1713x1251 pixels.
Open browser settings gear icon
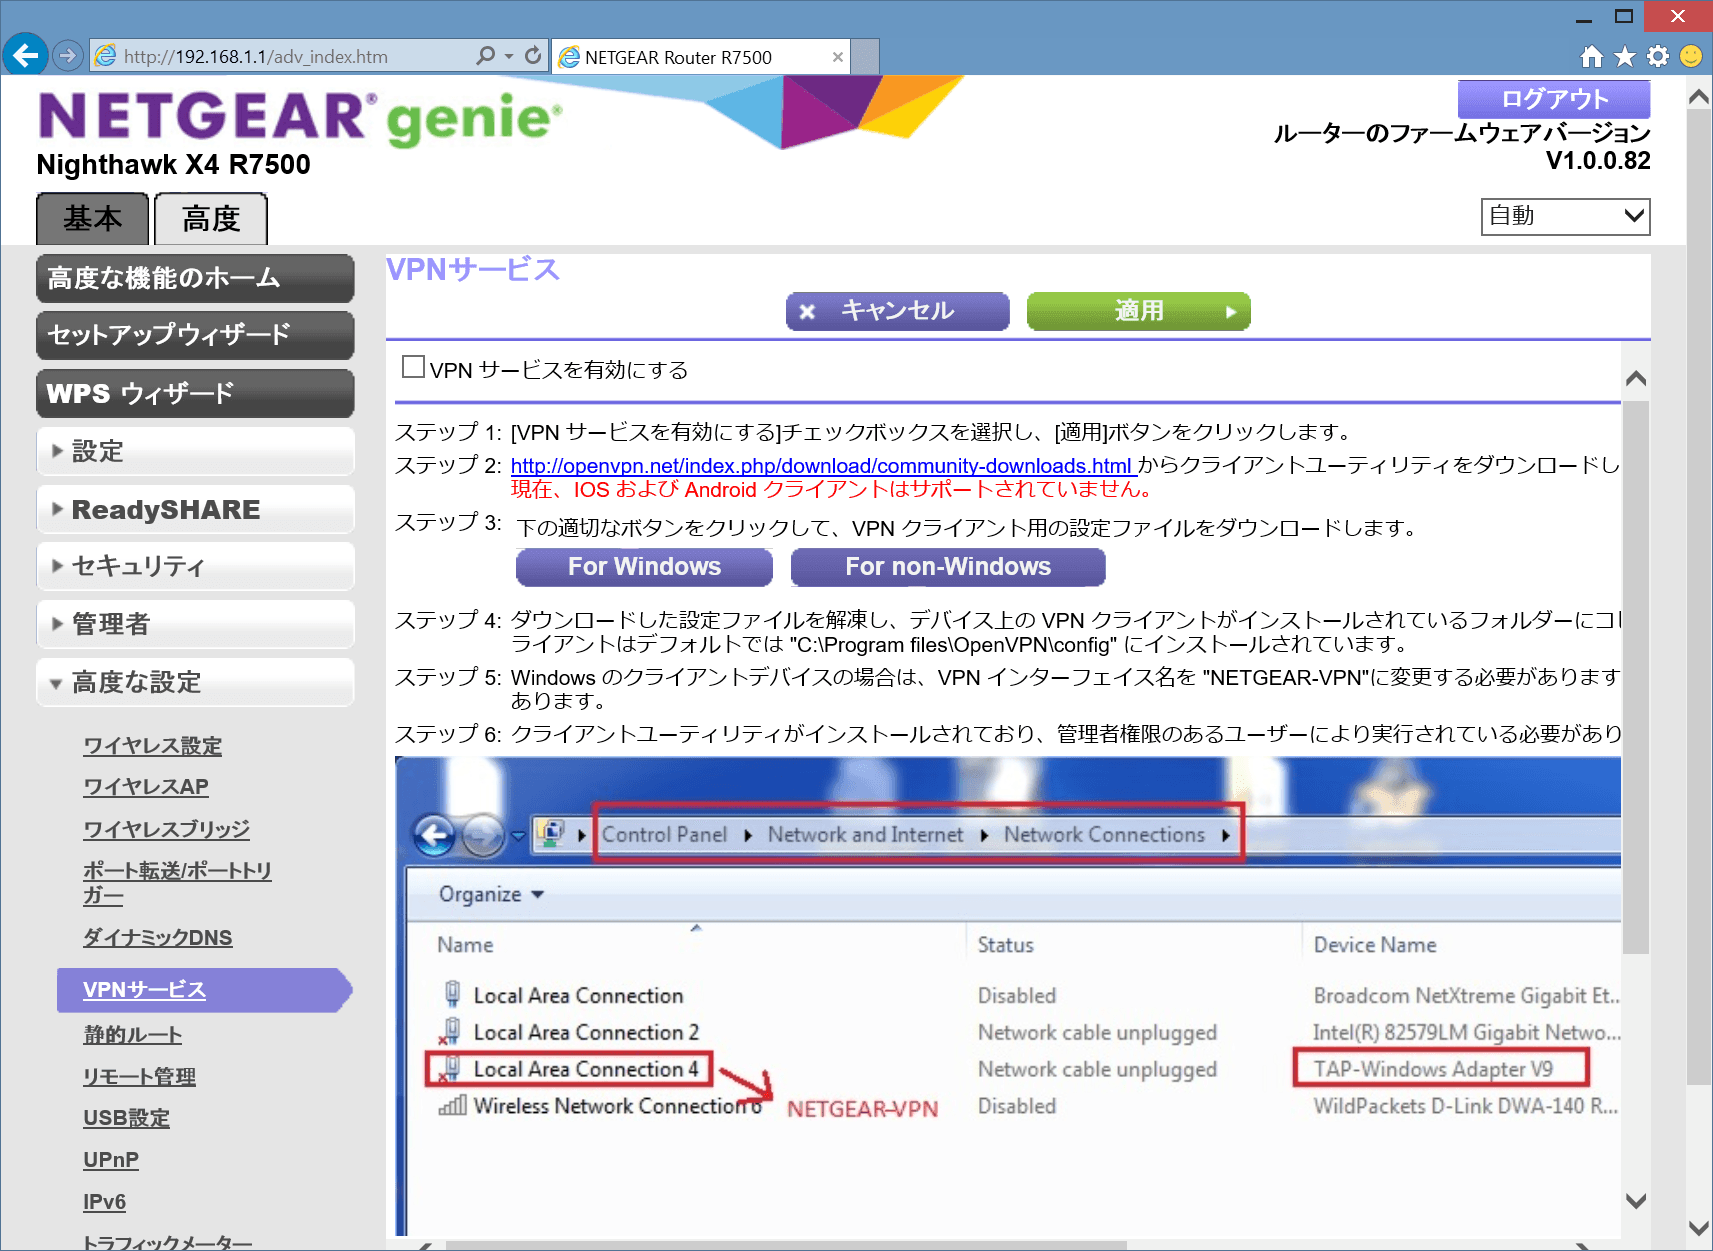tap(1658, 57)
